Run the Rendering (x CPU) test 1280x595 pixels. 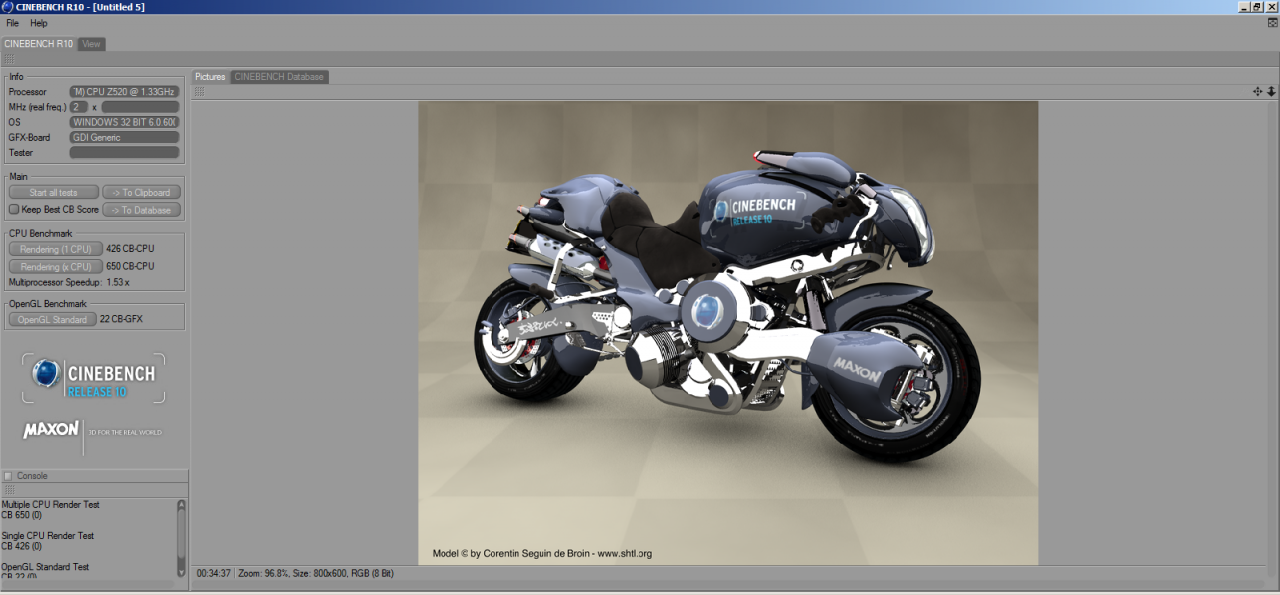[x=56, y=267]
